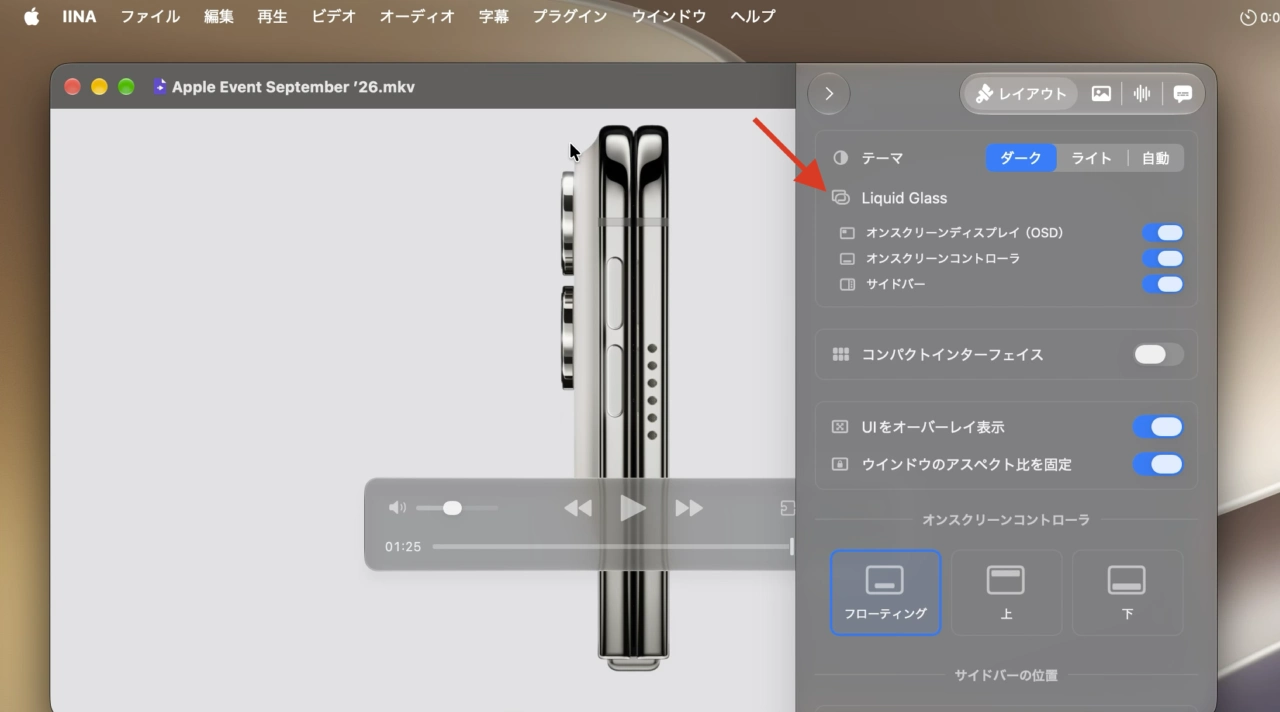
Task: Open the プラグイン menu
Action: [x=570, y=17]
